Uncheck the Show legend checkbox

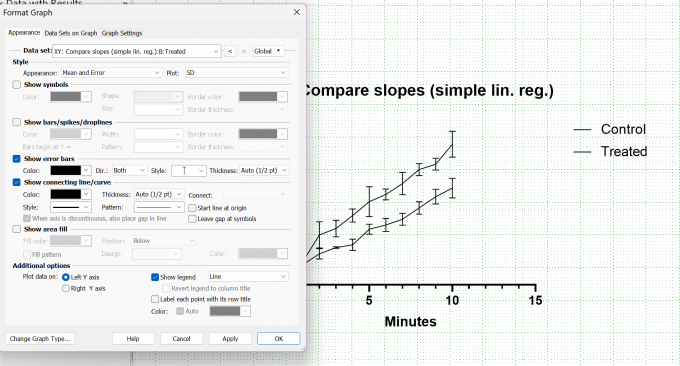(x=155, y=277)
